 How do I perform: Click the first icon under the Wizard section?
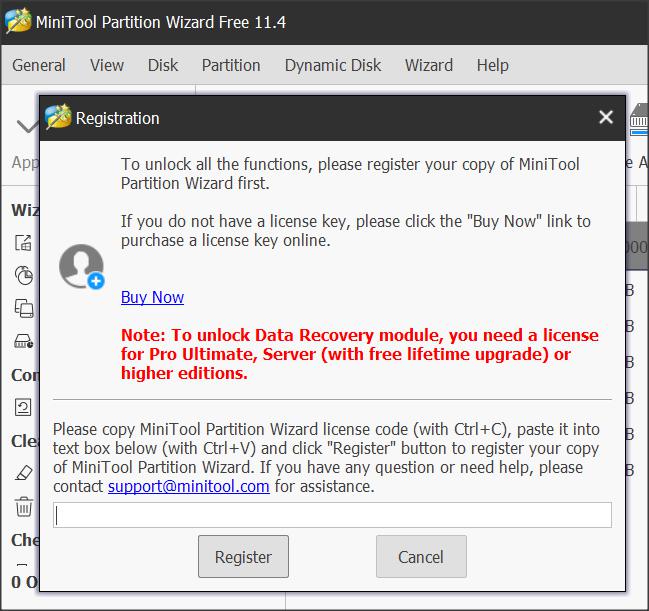(23, 243)
